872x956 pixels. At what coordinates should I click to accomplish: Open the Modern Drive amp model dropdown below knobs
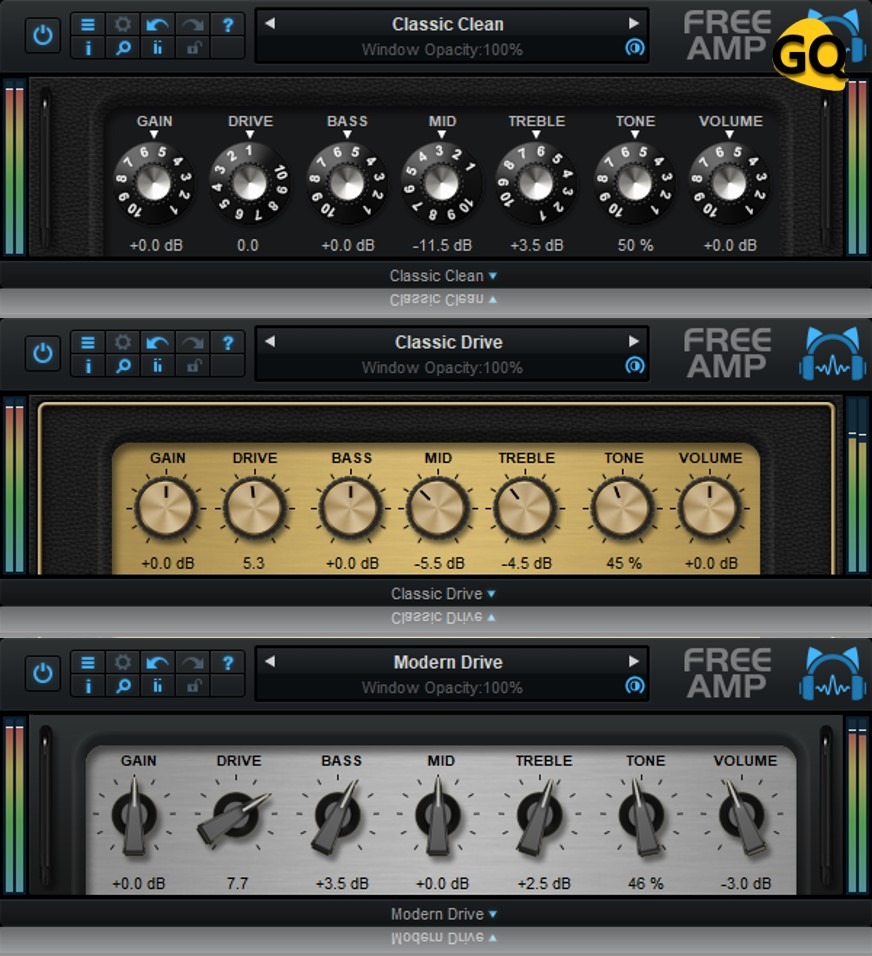444,914
